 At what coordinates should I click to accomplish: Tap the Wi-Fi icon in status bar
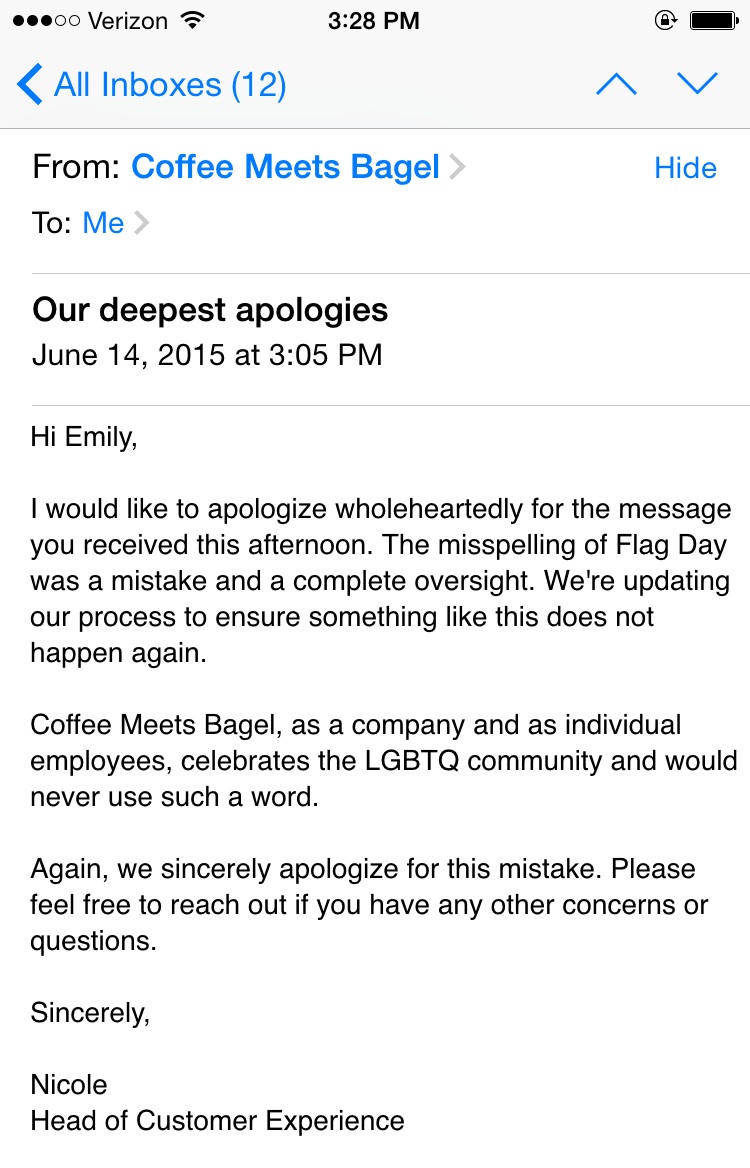pos(190,21)
